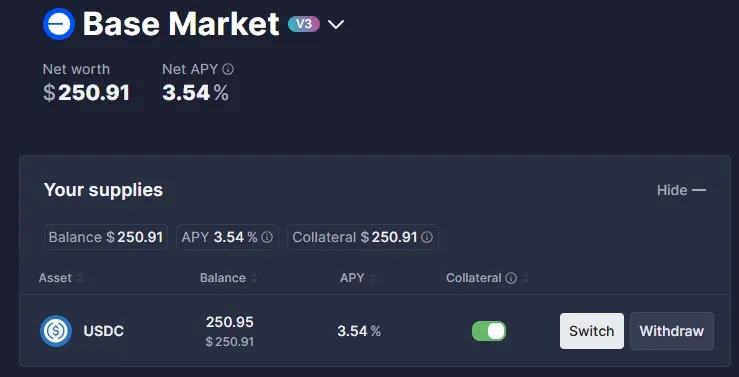Open market selector via Base Market title
The image size is (739, 377).
point(181,24)
